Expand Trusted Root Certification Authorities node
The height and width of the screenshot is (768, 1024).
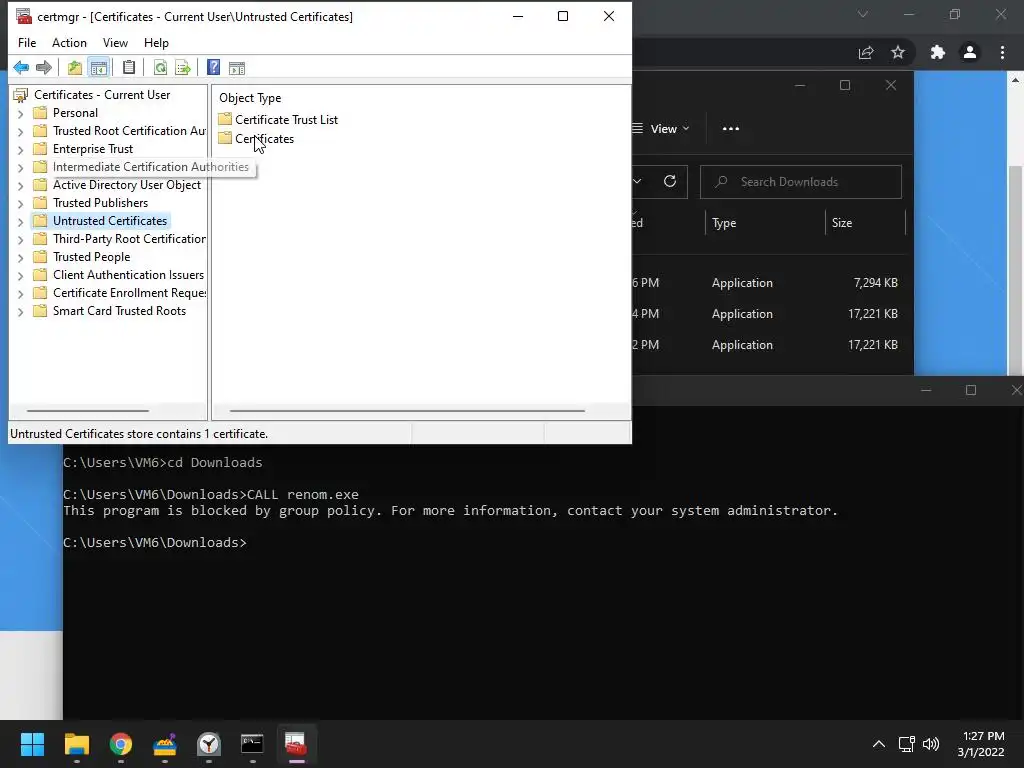[21, 131]
